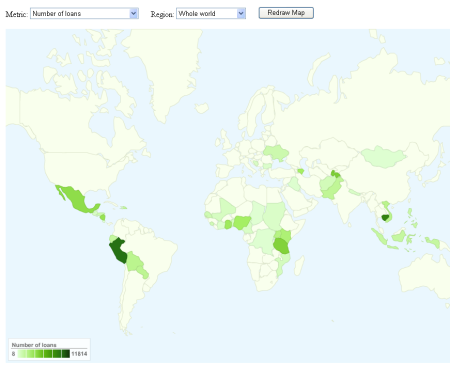This screenshot has height=365, width=450.
Task: Click the darkest green legend swatch
Action: [66, 354]
